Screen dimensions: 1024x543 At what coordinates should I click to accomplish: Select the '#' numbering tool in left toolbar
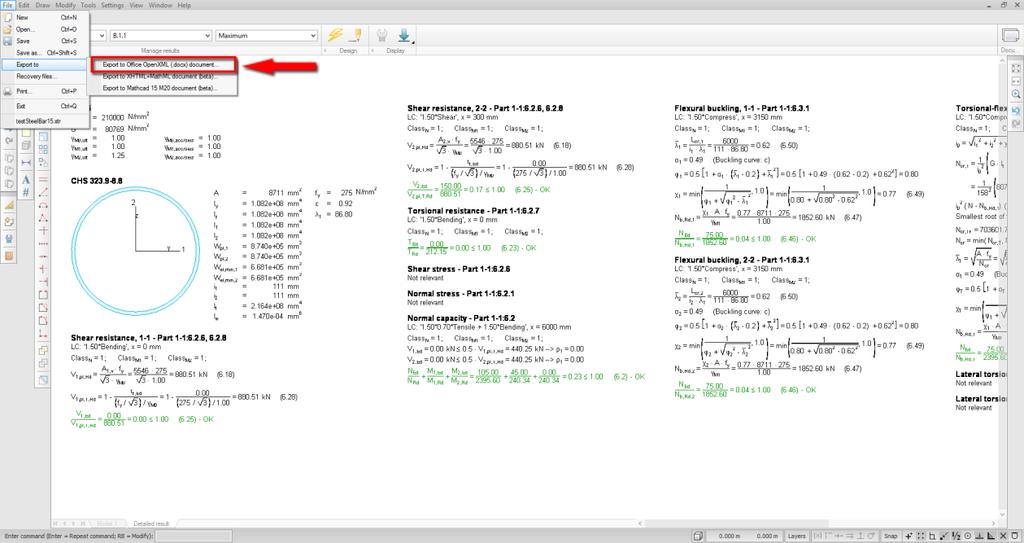click(x=25, y=192)
